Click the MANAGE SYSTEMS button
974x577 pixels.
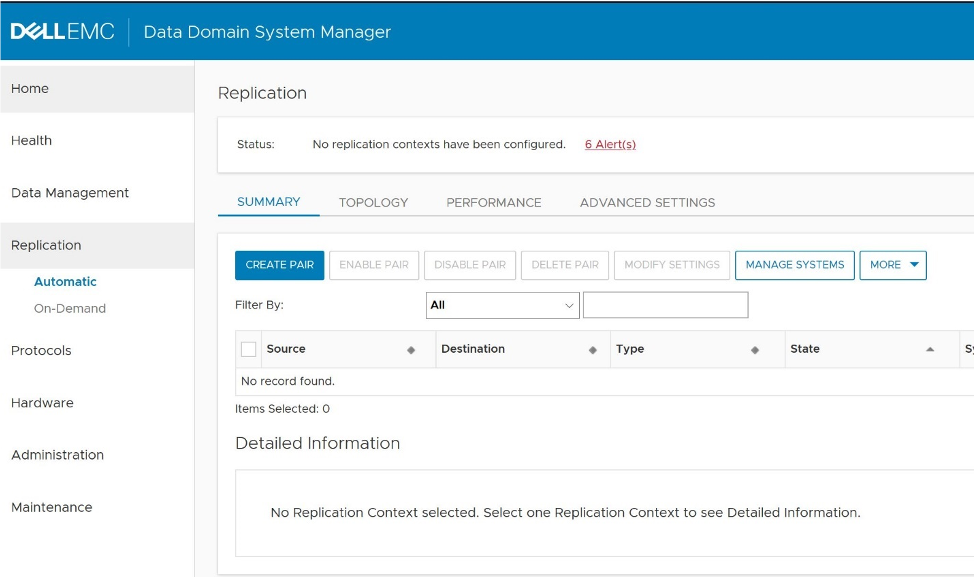795,265
